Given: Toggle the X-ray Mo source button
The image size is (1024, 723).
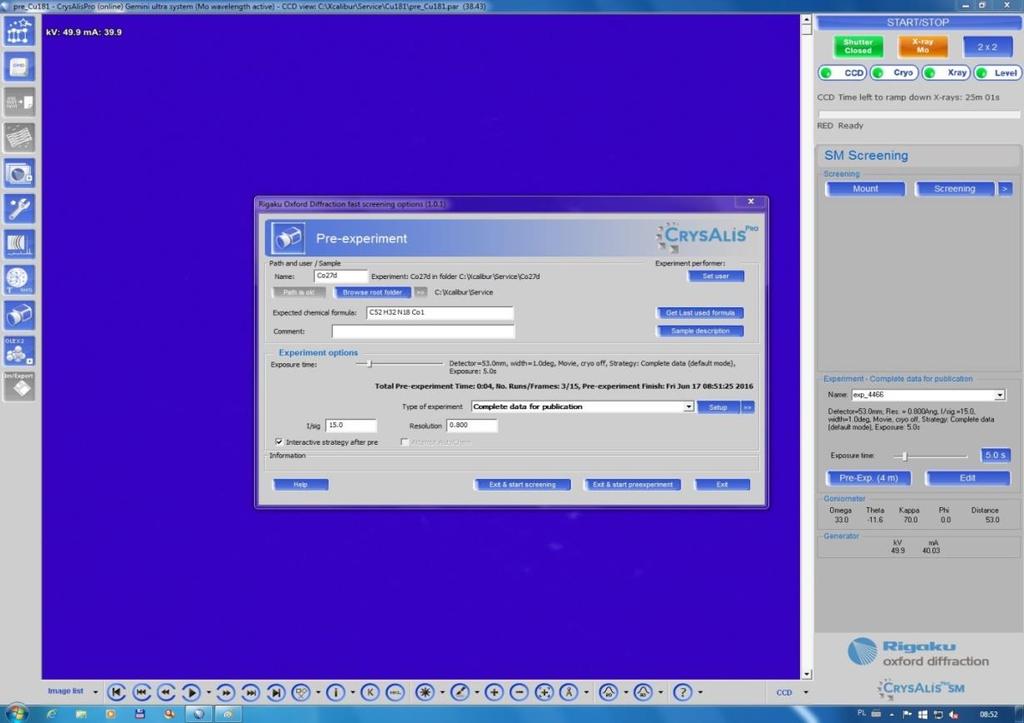Looking at the screenshot, I should point(922,46).
